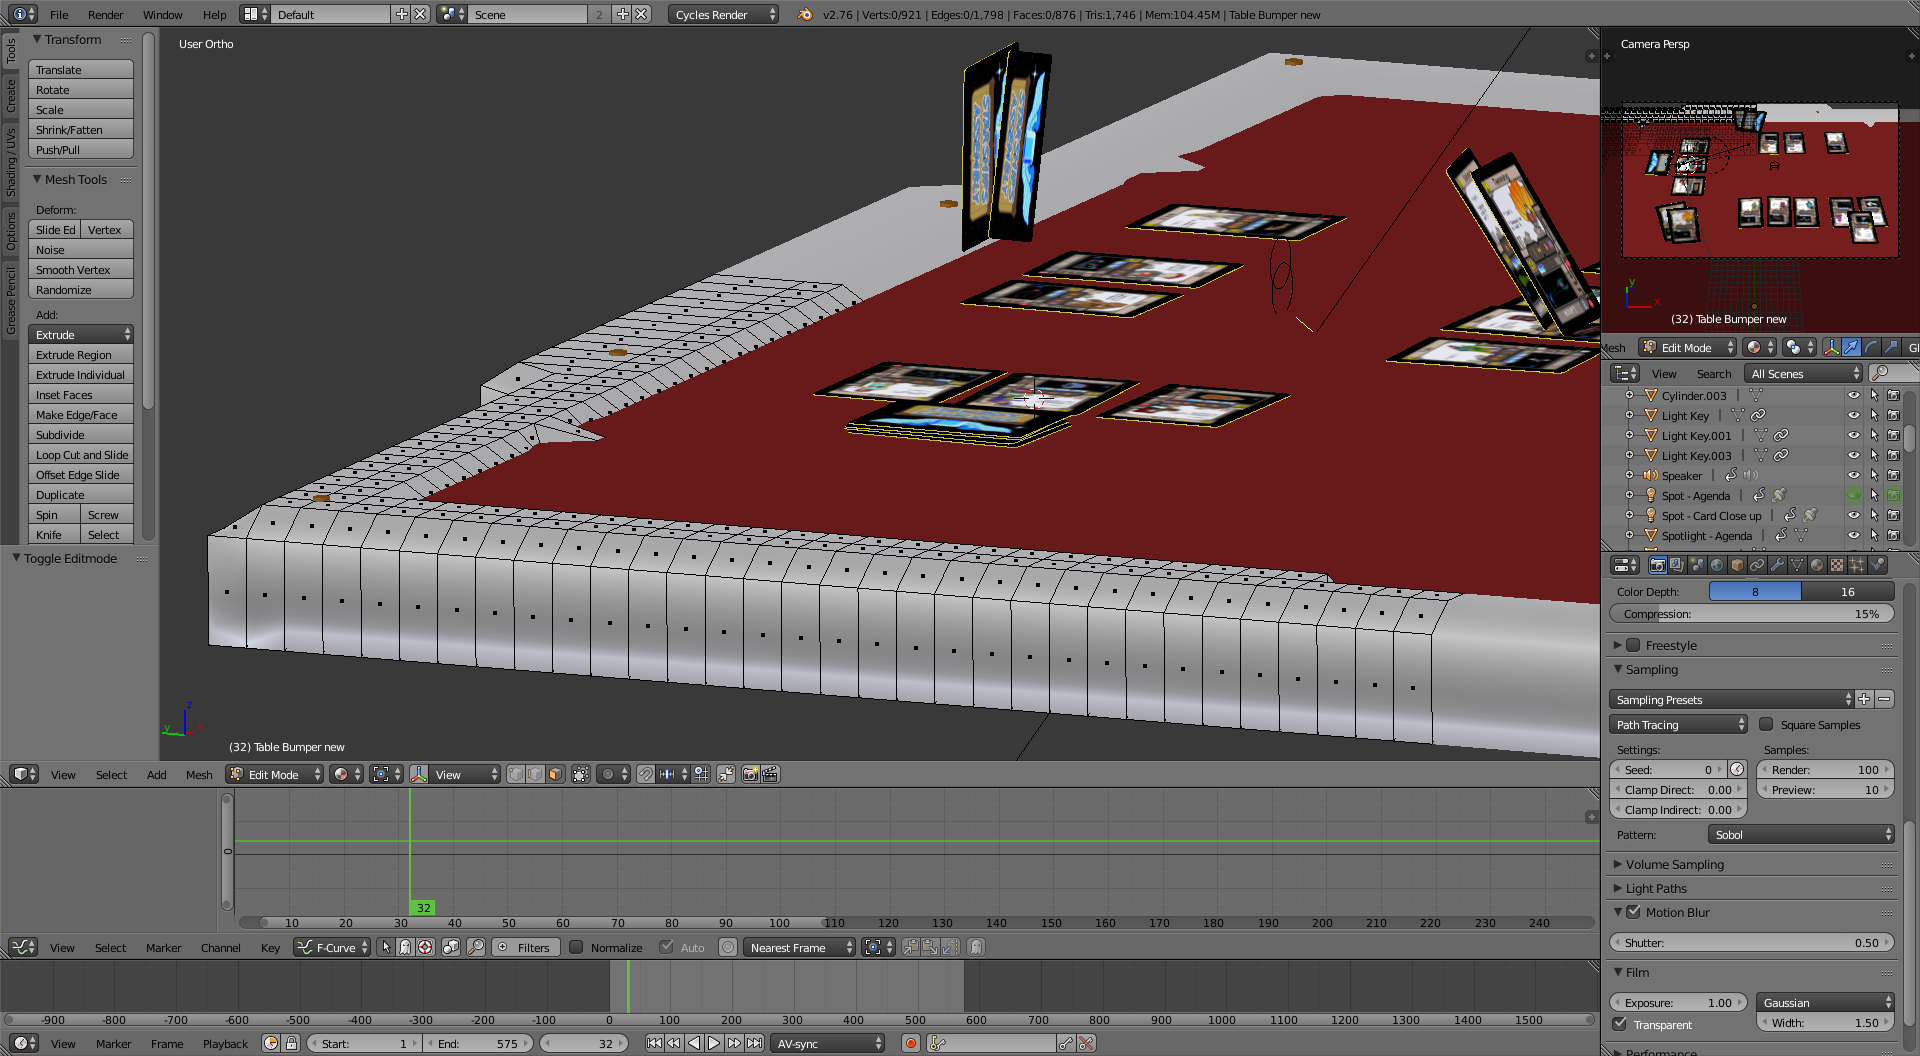Toggle visibility of Speaker in outliner

click(x=1853, y=475)
